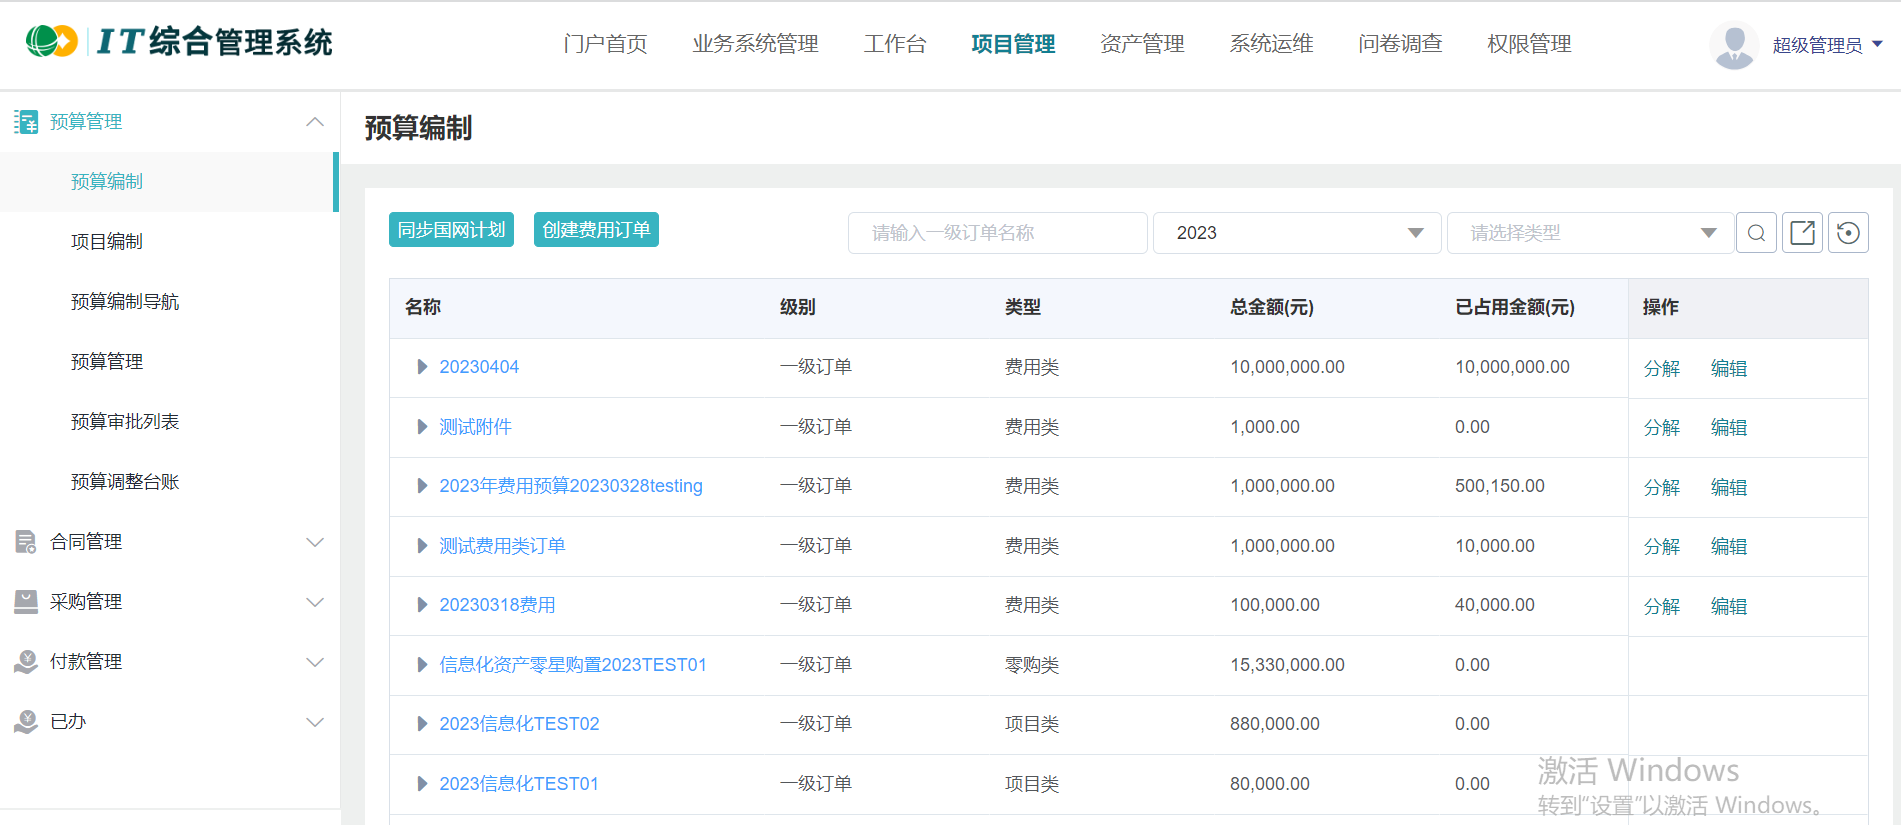Screen dimensions: 1901x825
Task: Expand the 20230318费用 row triangle
Action: tap(422, 605)
